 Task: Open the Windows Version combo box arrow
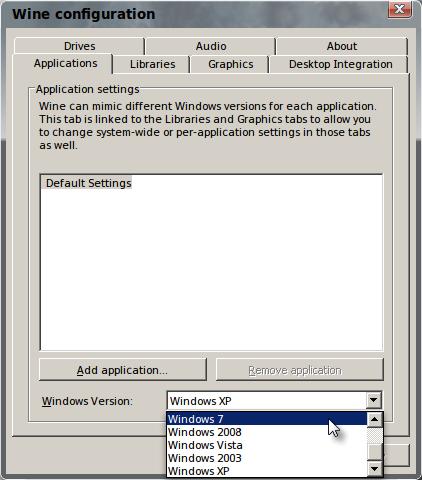click(x=373, y=400)
